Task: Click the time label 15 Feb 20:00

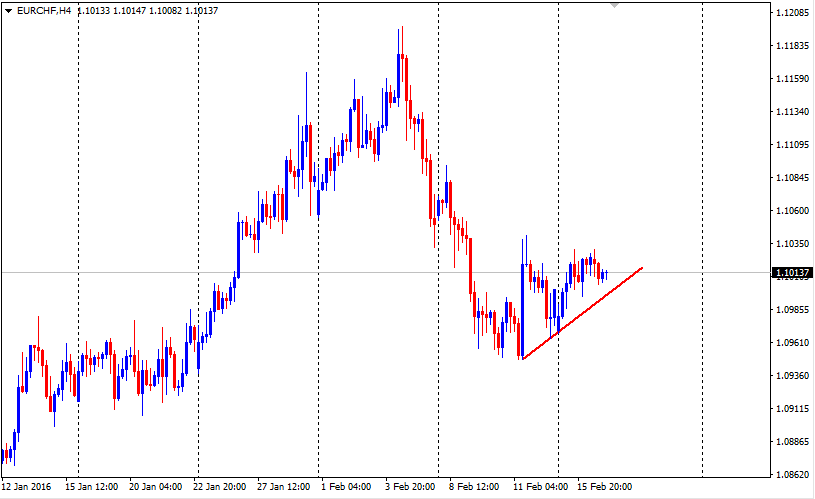Action: click(x=604, y=487)
